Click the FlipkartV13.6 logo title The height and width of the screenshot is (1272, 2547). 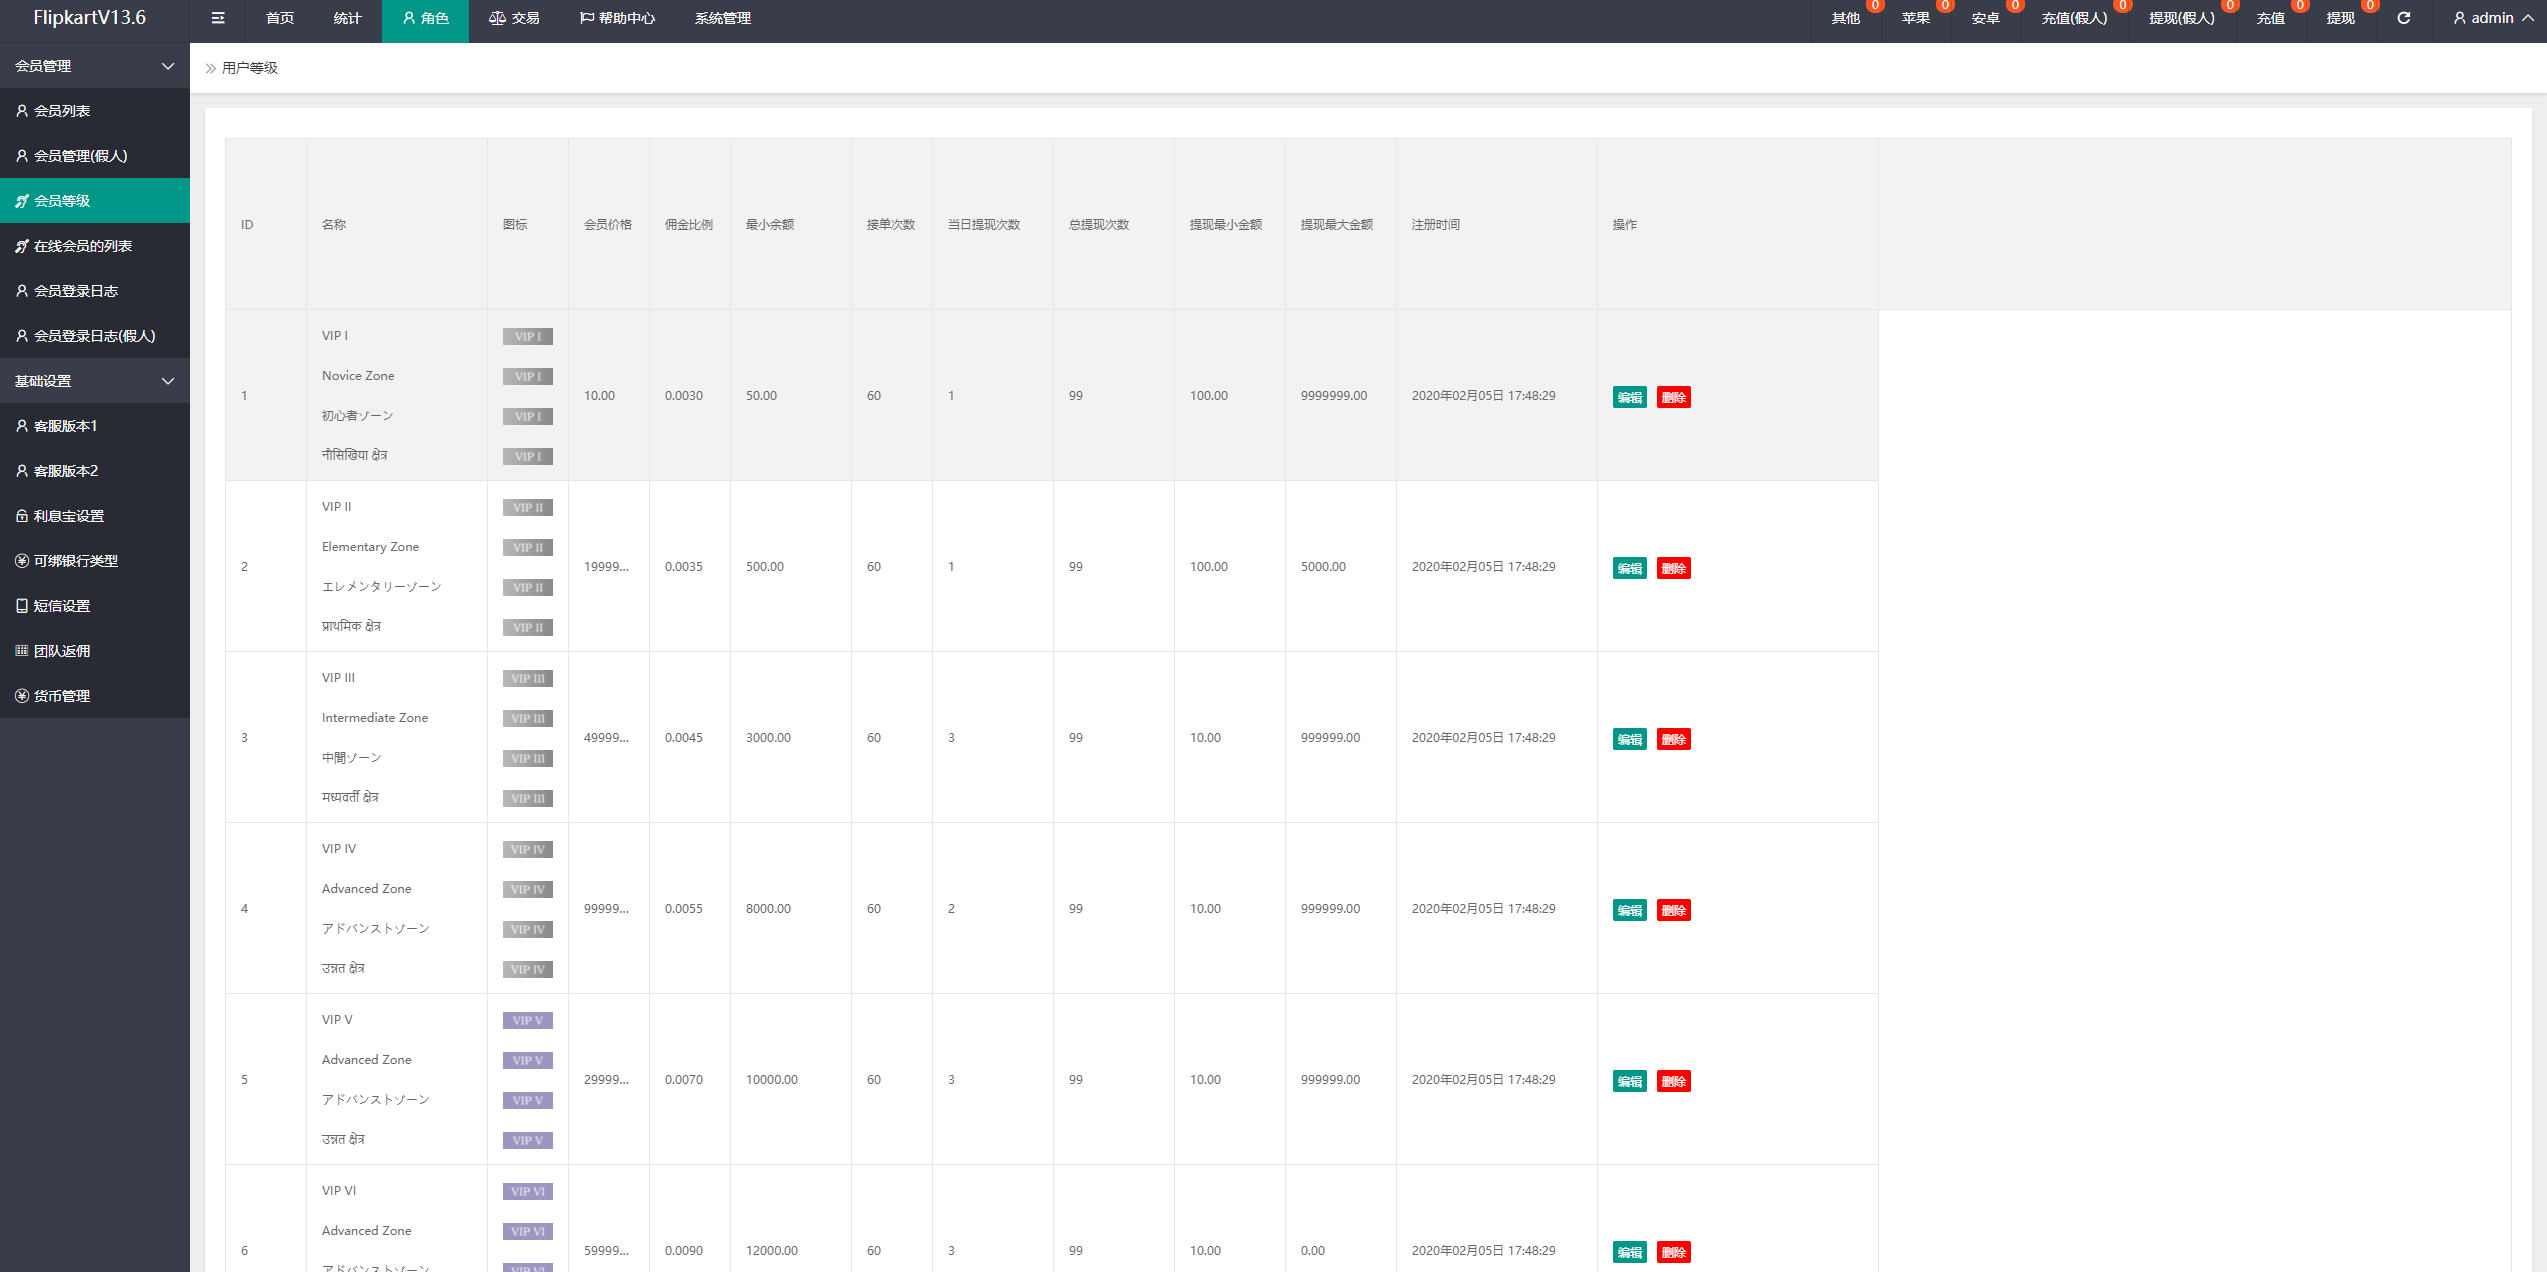tap(90, 18)
